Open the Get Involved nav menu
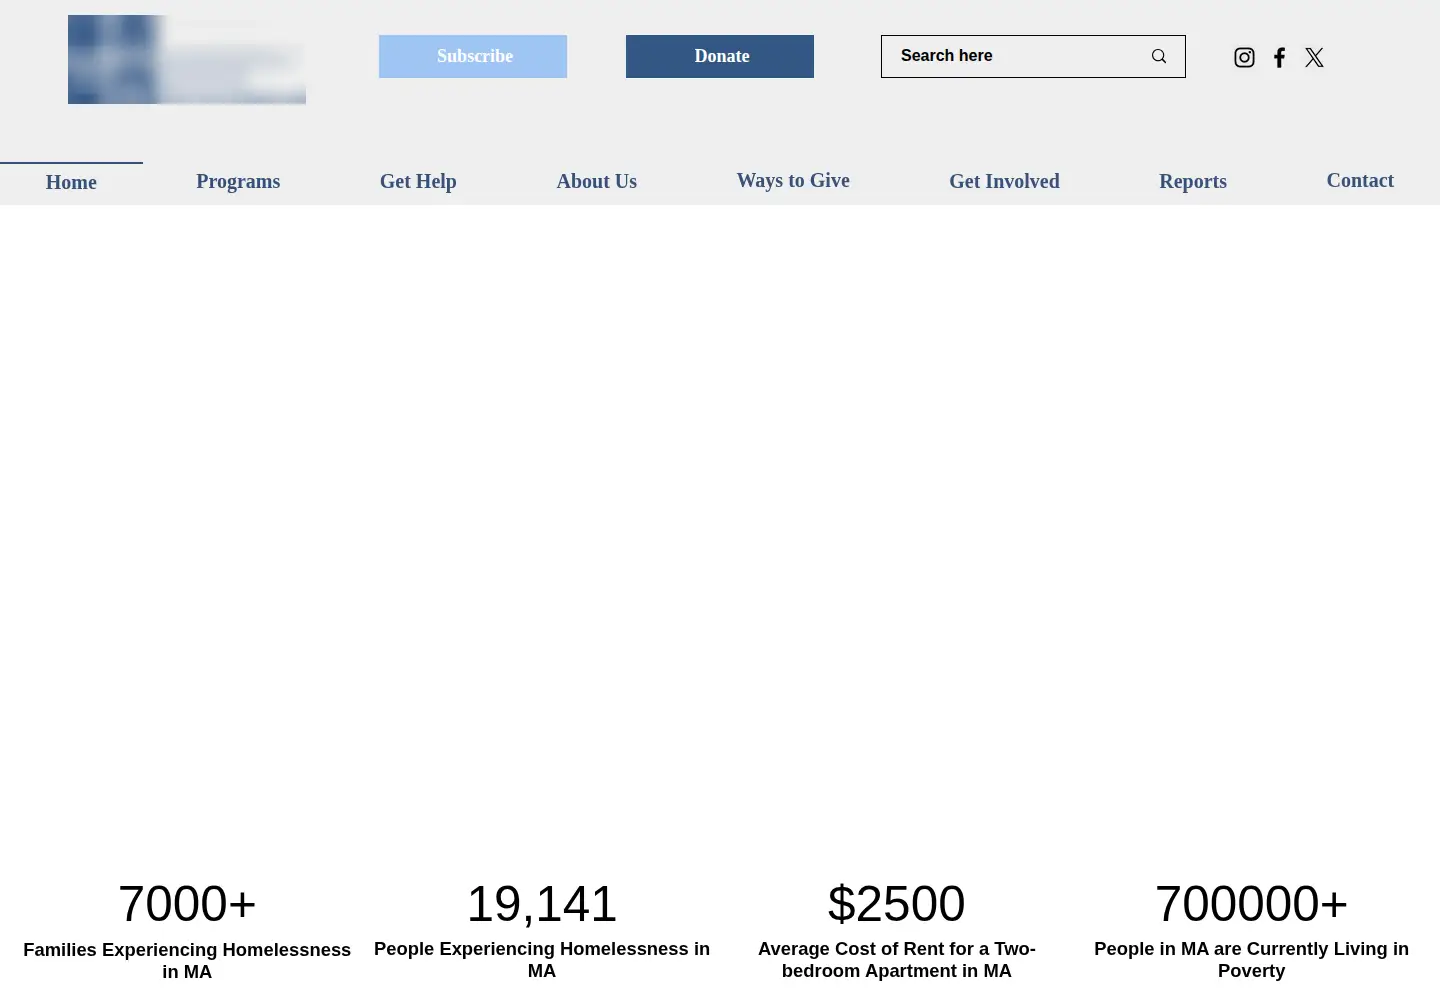 (1004, 181)
